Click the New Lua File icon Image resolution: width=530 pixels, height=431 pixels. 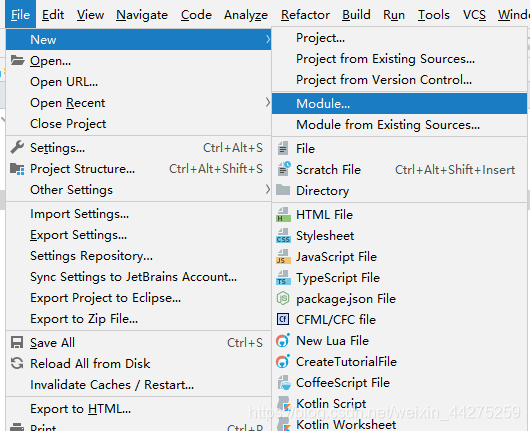283,340
